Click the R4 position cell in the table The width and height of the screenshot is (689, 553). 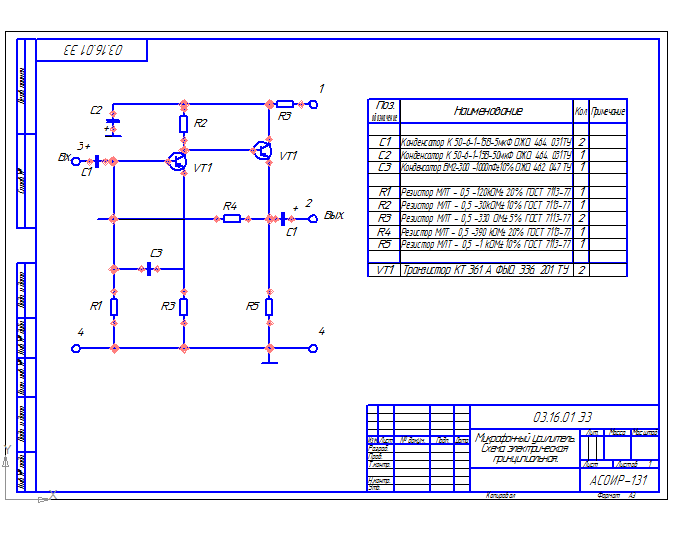point(384,232)
